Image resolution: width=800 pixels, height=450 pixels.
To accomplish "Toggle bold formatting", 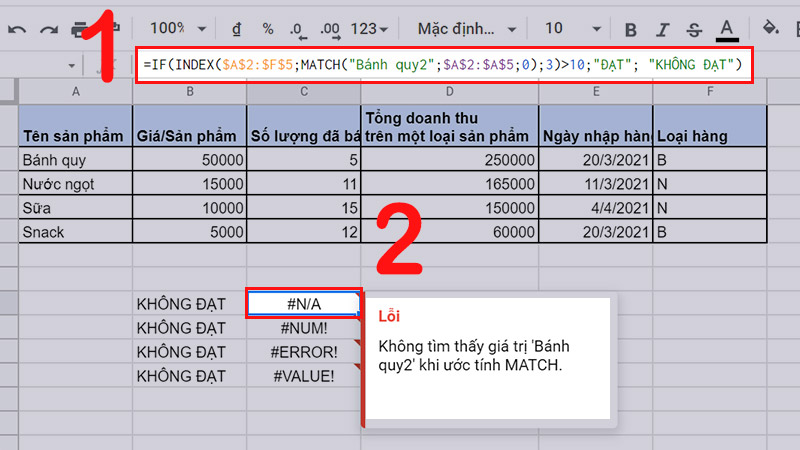I will coord(631,29).
